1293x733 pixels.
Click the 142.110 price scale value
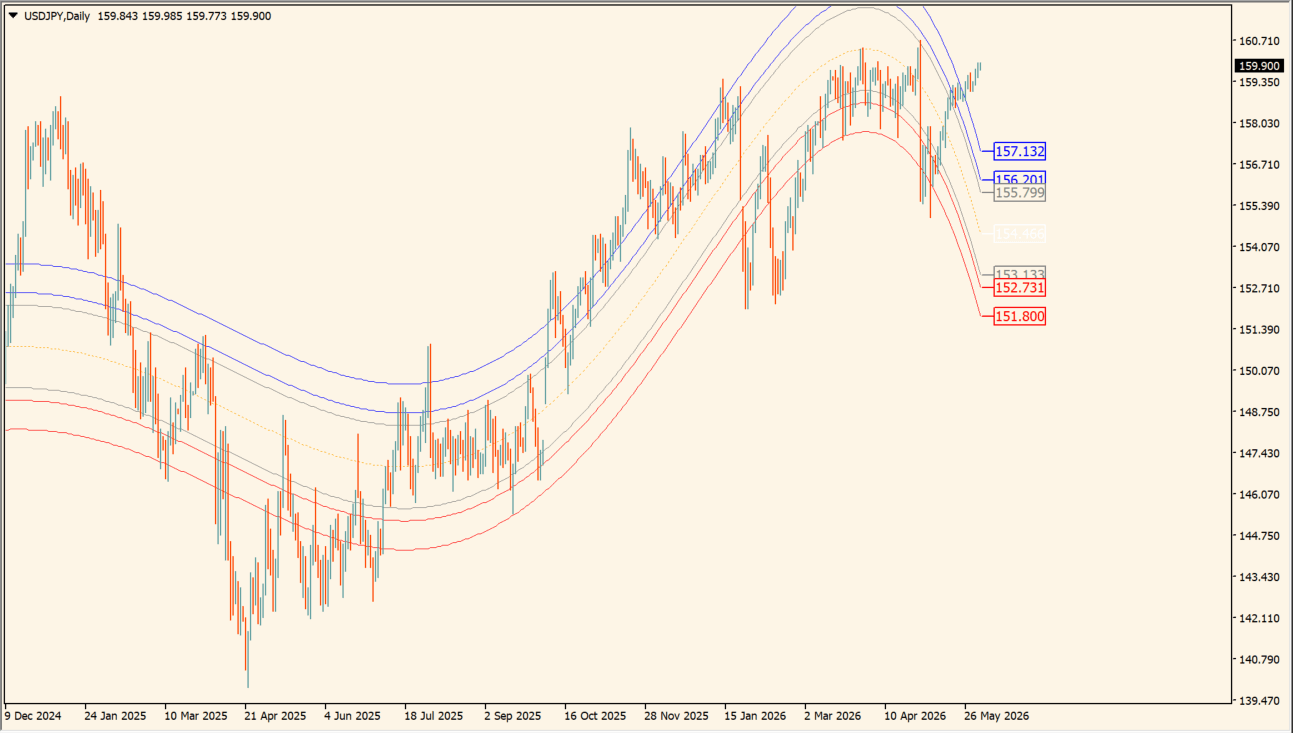tap(1259, 619)
